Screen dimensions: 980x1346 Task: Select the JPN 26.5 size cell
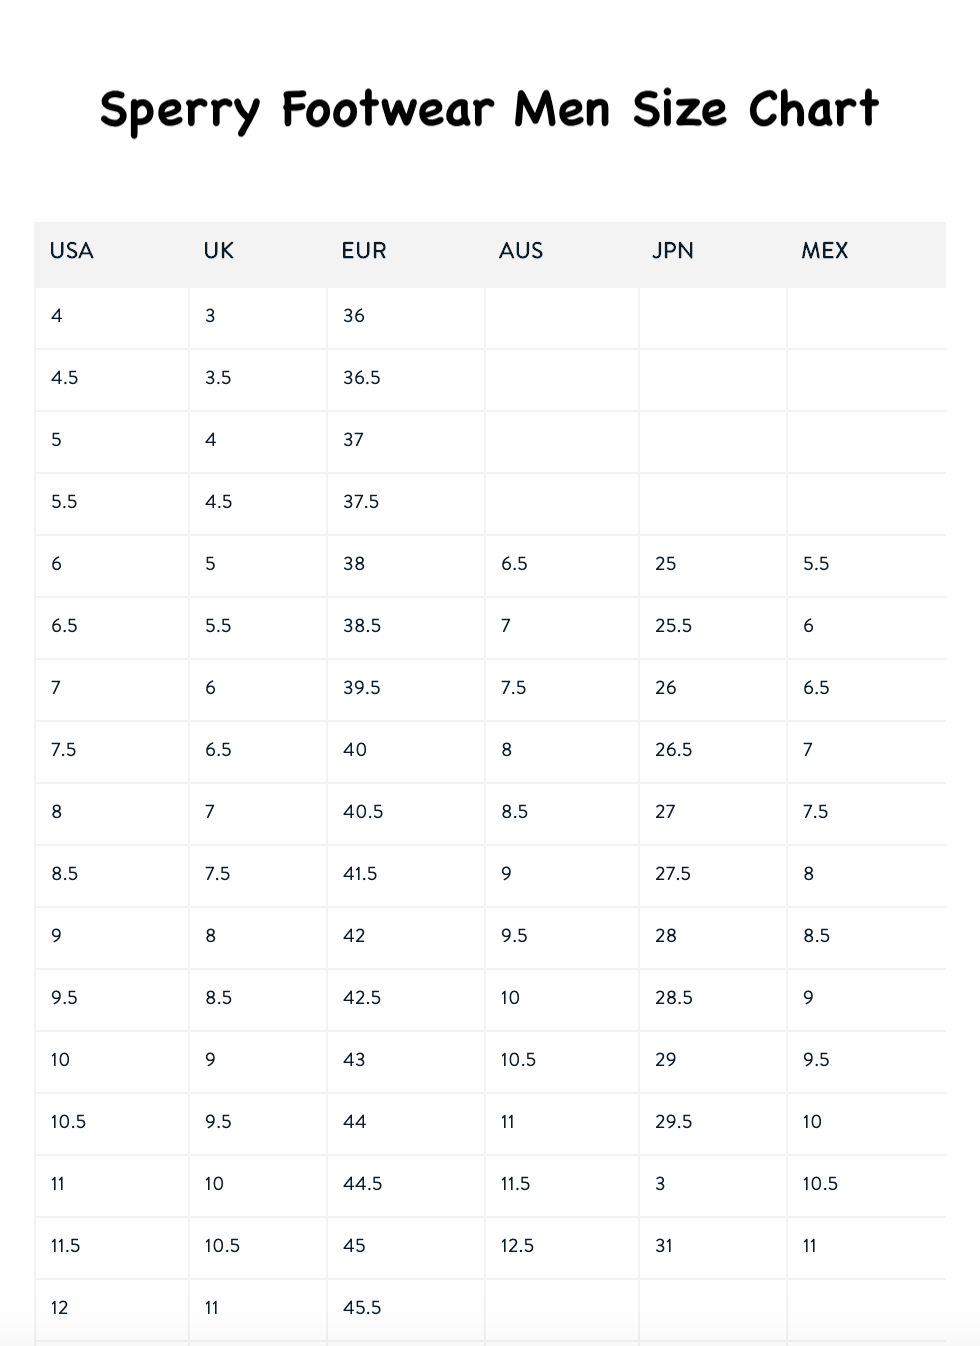coord(673,750)
